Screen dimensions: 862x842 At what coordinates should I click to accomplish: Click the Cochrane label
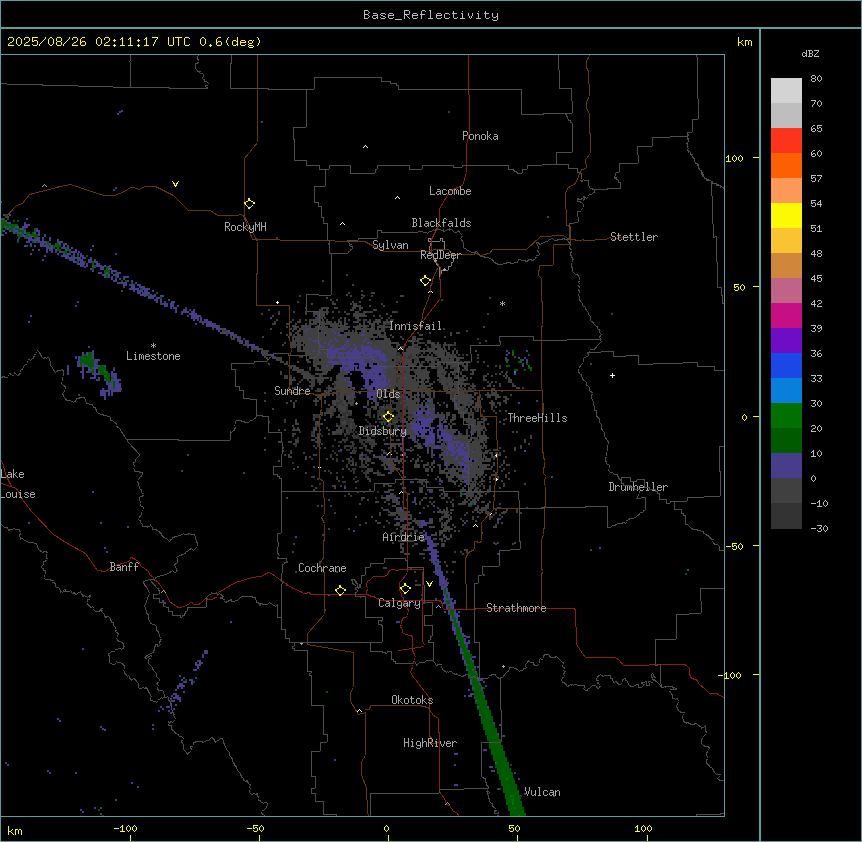322,568
